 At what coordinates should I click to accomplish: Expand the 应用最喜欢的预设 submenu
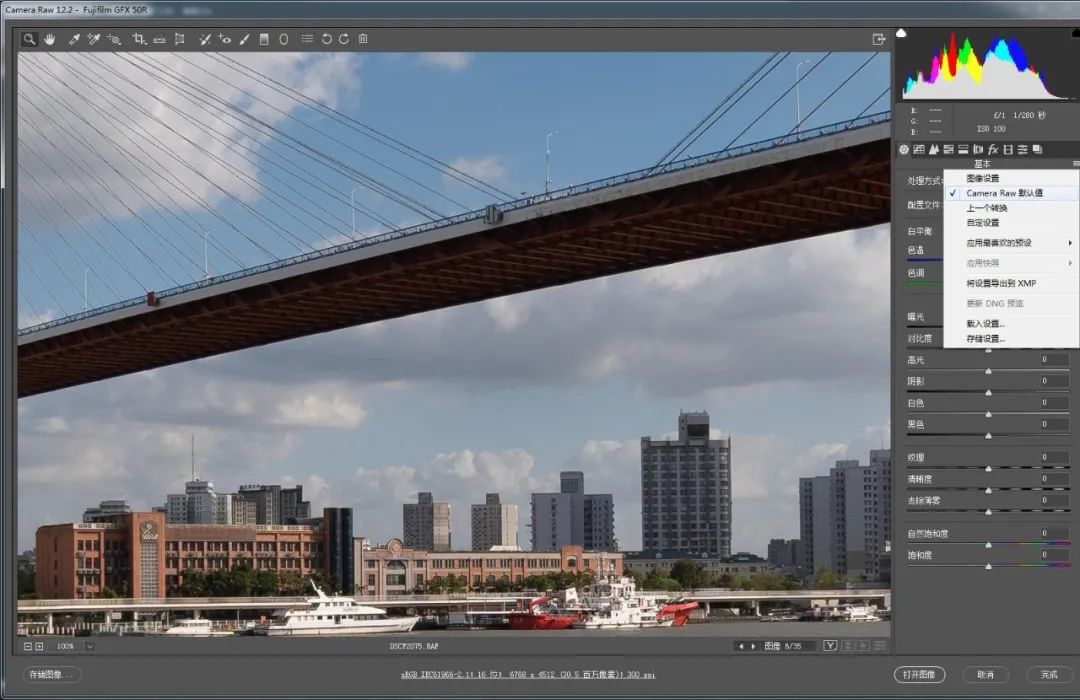click(1010, 243)
